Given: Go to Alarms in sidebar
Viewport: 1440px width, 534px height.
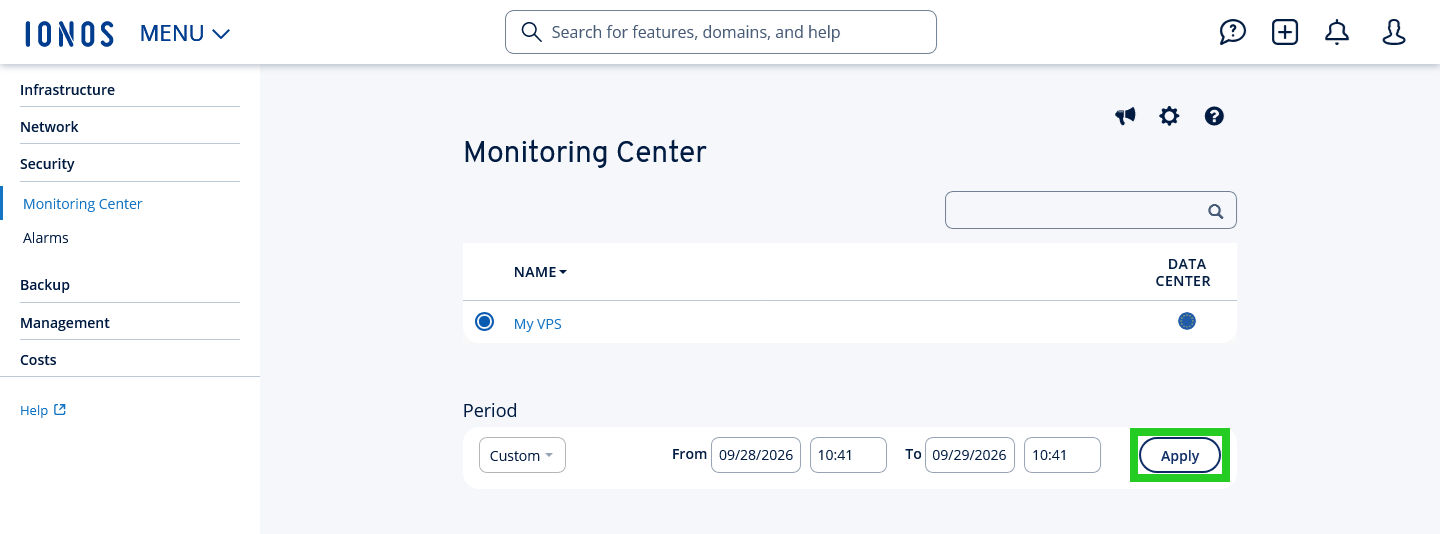Looking at the screenshot, I should coord(46,238).
